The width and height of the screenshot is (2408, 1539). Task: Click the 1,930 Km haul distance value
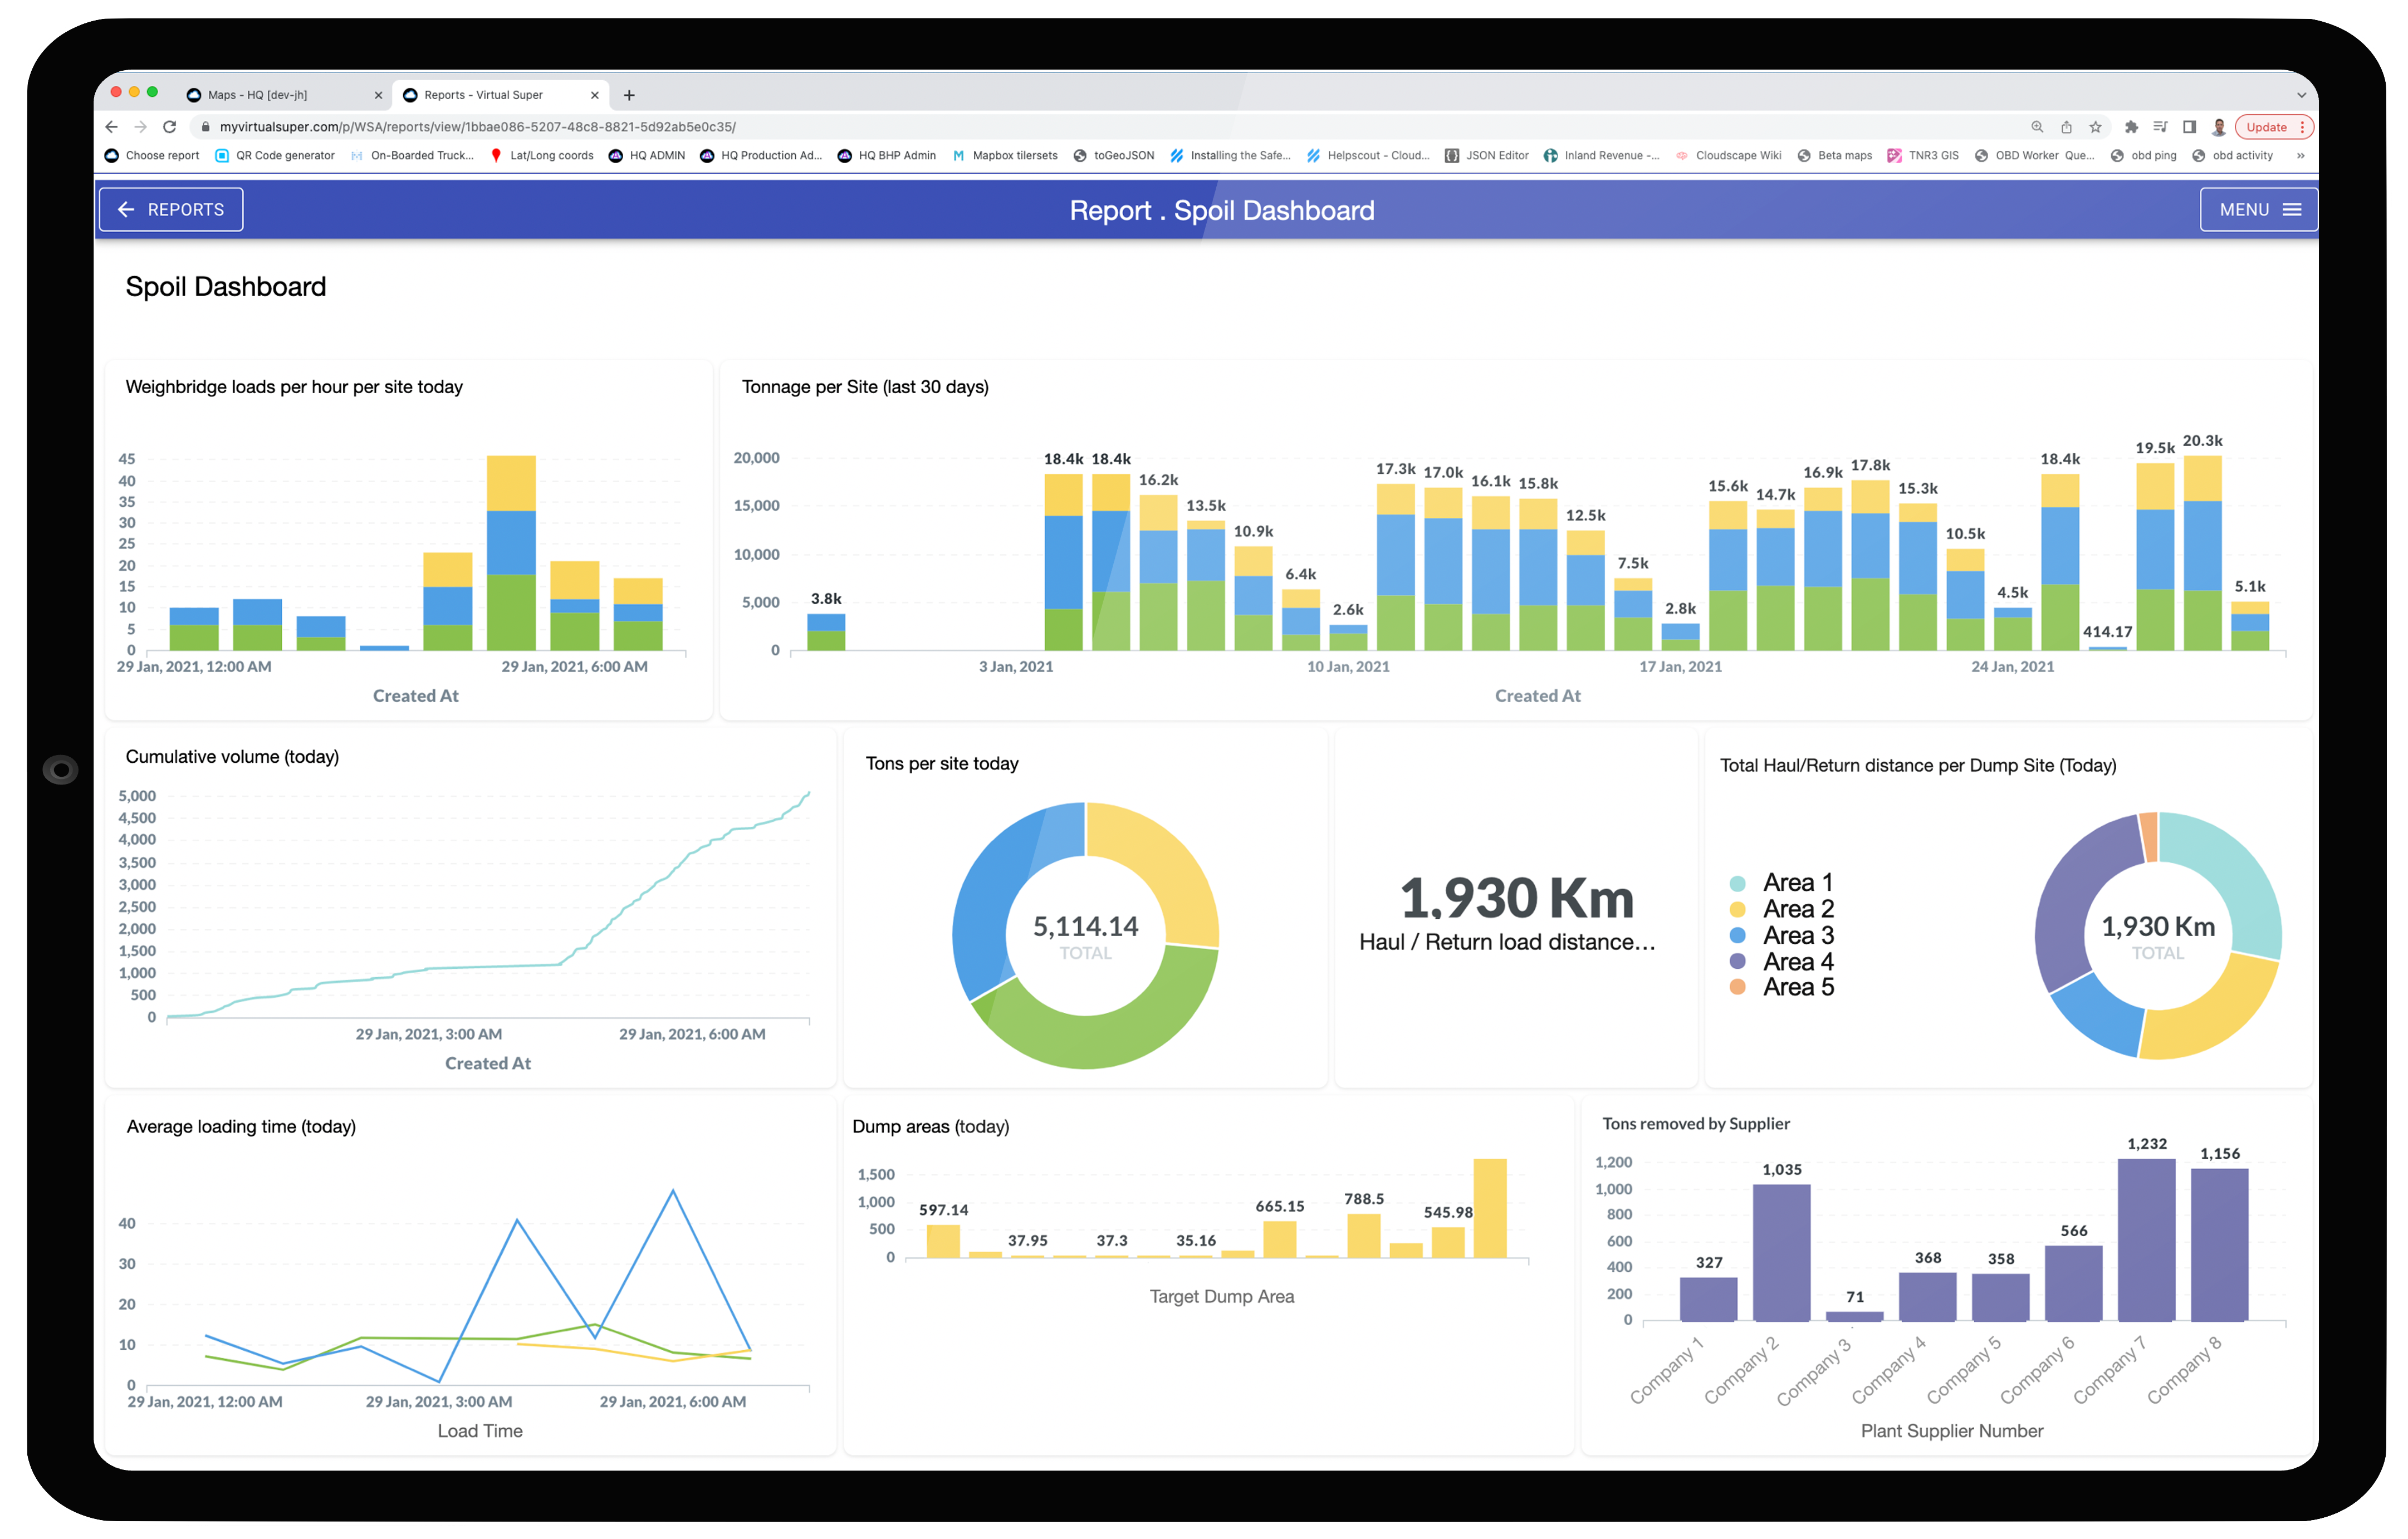[x=1516, y=899]
